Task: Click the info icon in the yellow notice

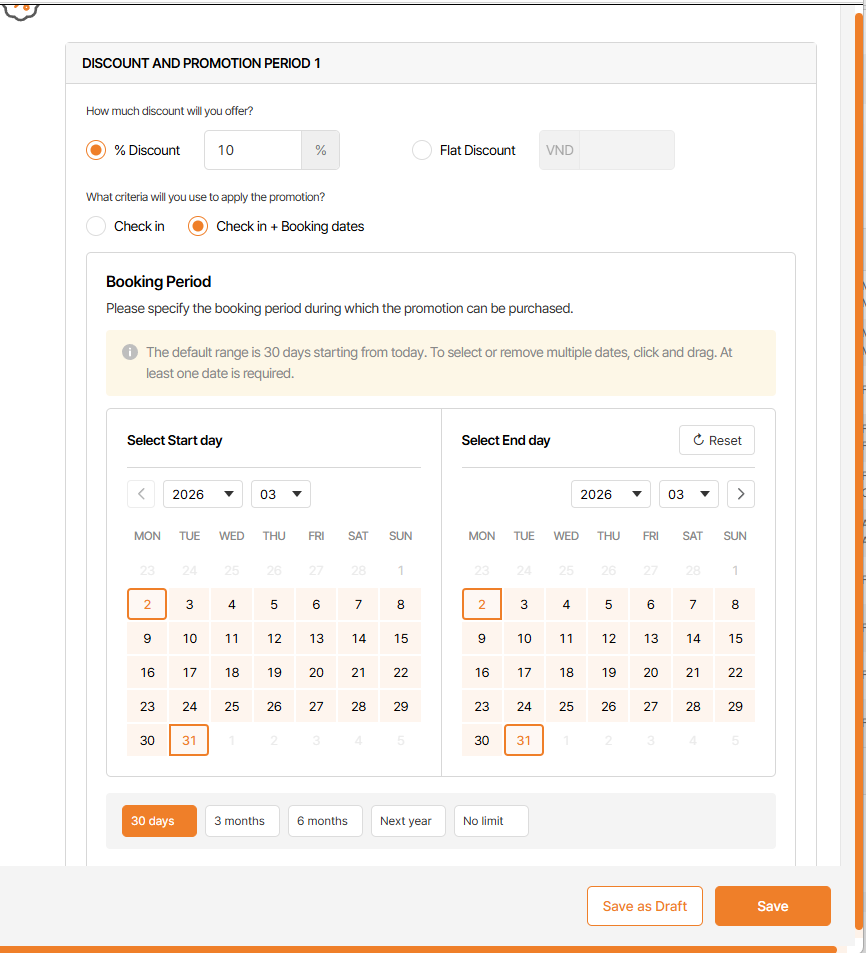Action: [130, 352]
